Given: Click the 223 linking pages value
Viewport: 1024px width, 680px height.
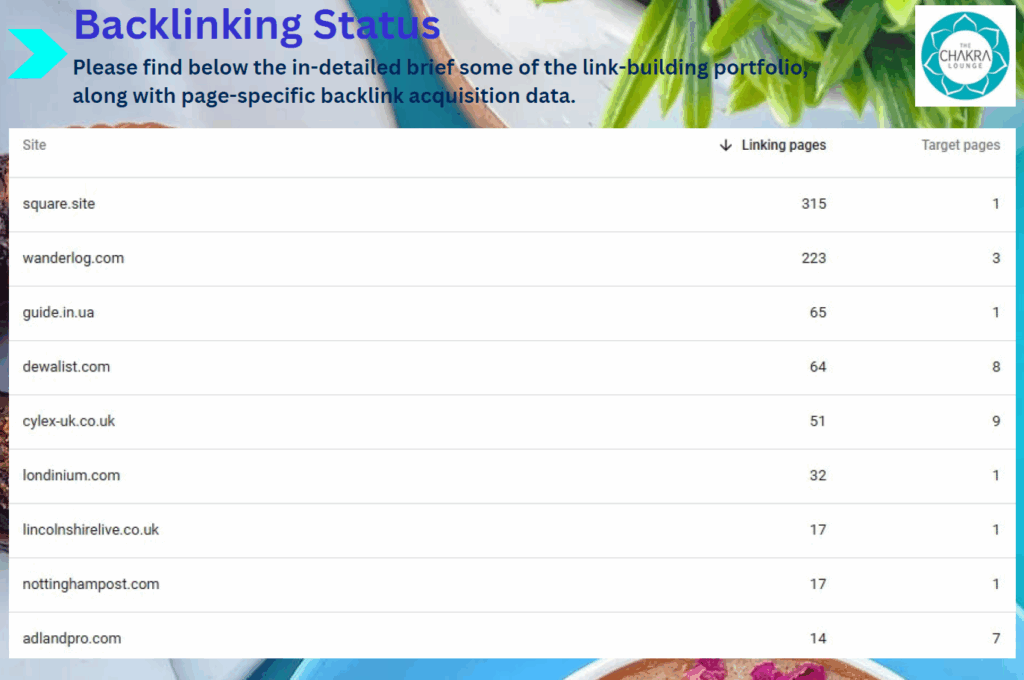Looking at the screenshot, I should tap(814, 258).
